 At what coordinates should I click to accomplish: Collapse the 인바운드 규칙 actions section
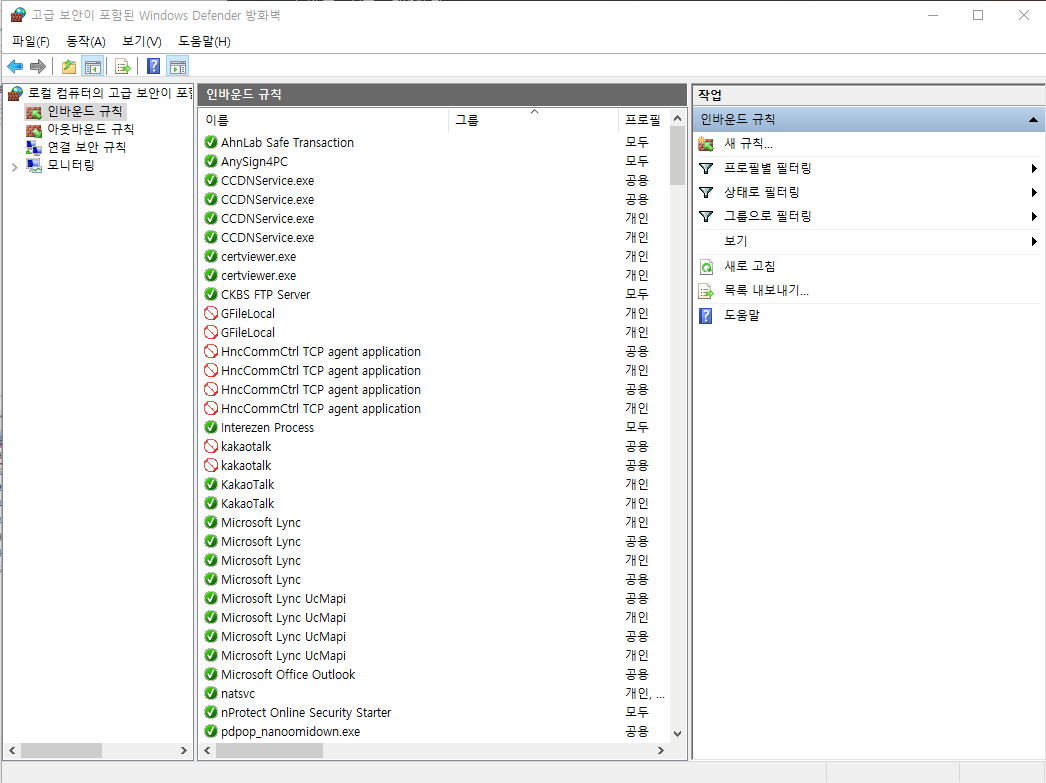(1033, 118)
